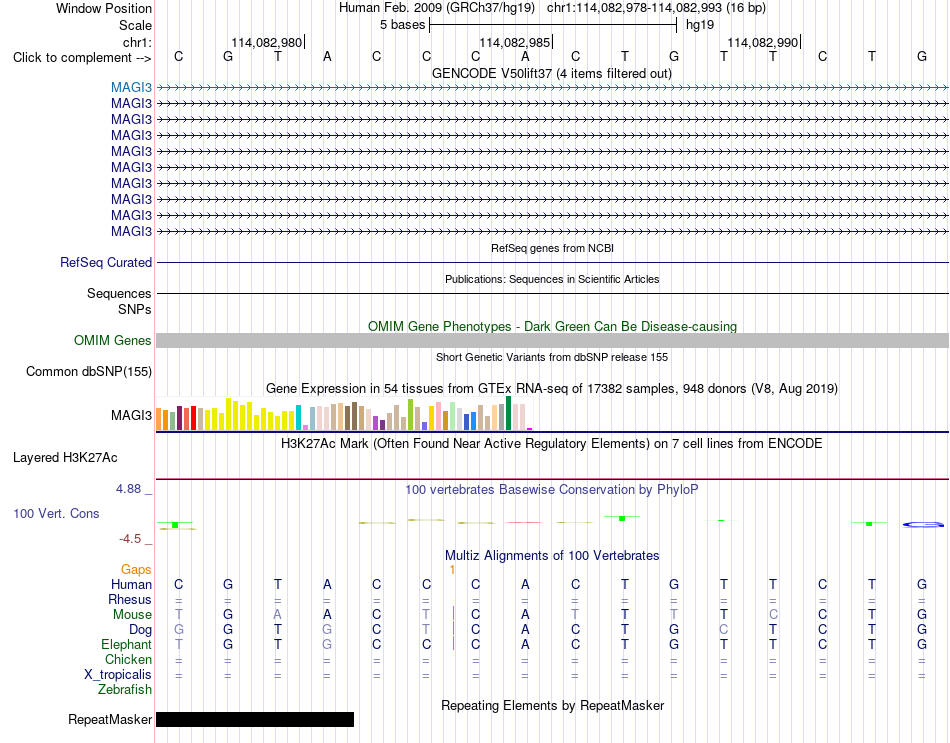Click the orange '1' gap marker in Gaps row

pos(452,569)
